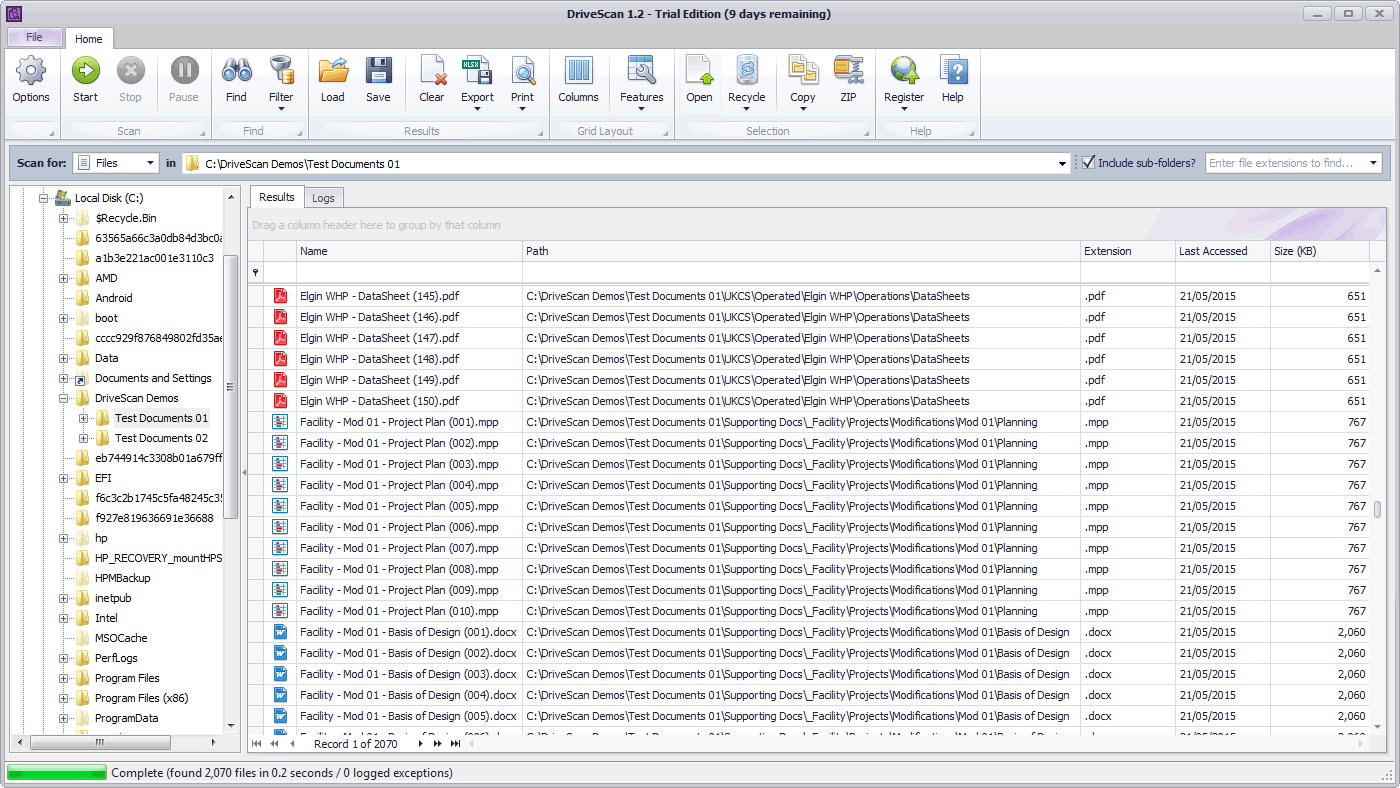
Task: Collapse the DriveScan Demos folder node
Action: point(64,398)
